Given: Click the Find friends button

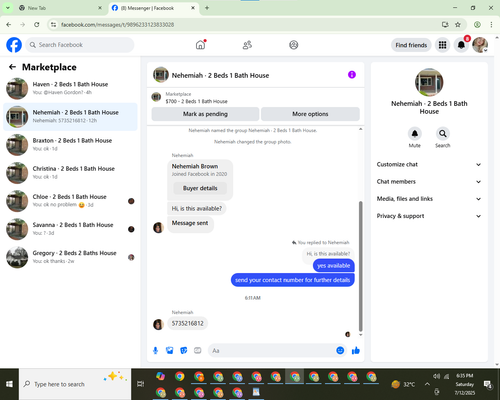Looking at the screenshot, I should pyautogui.click(x=411, y=45).
